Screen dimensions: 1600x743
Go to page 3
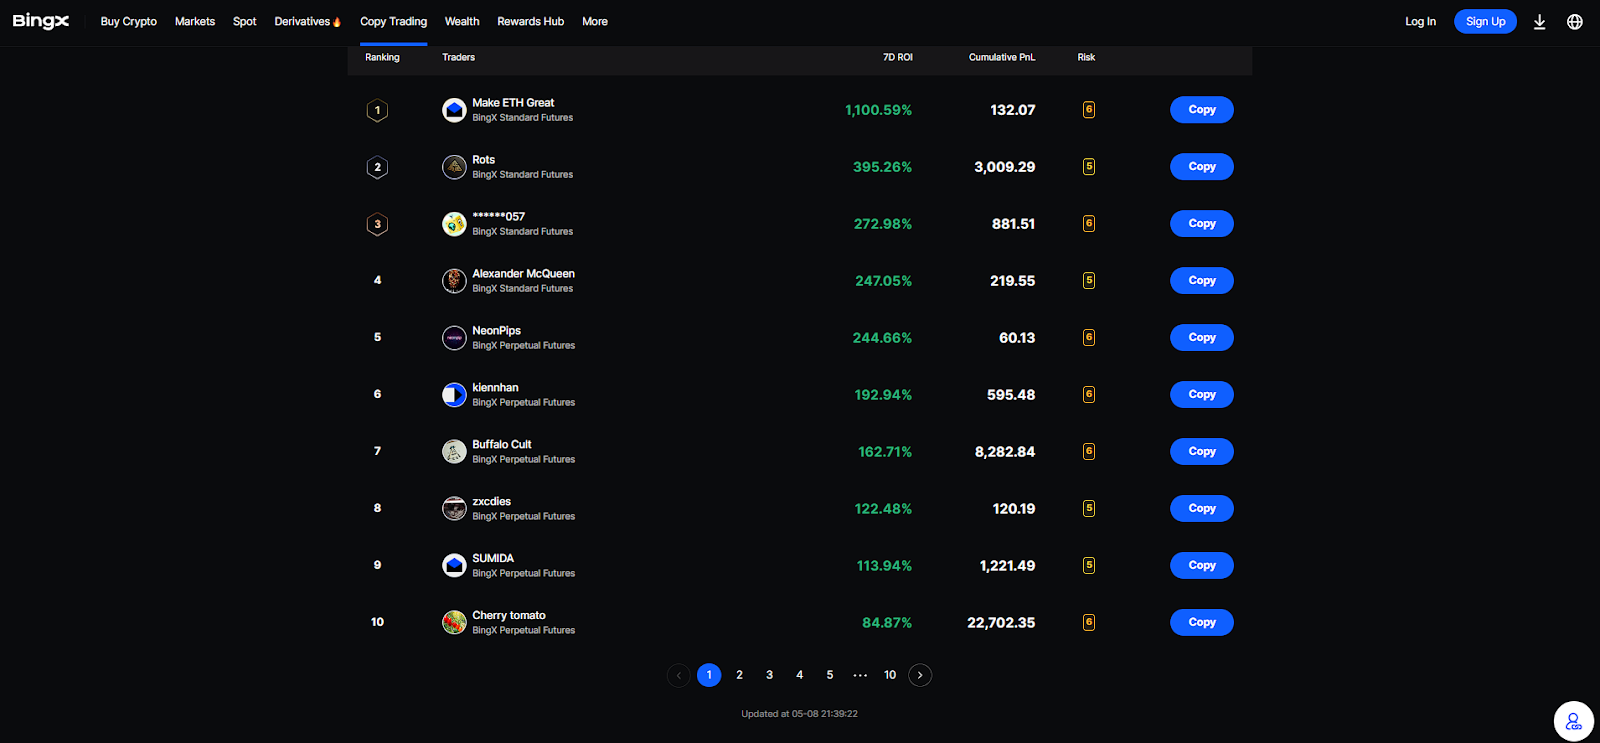pyautogui.click(x=769, y=675)
